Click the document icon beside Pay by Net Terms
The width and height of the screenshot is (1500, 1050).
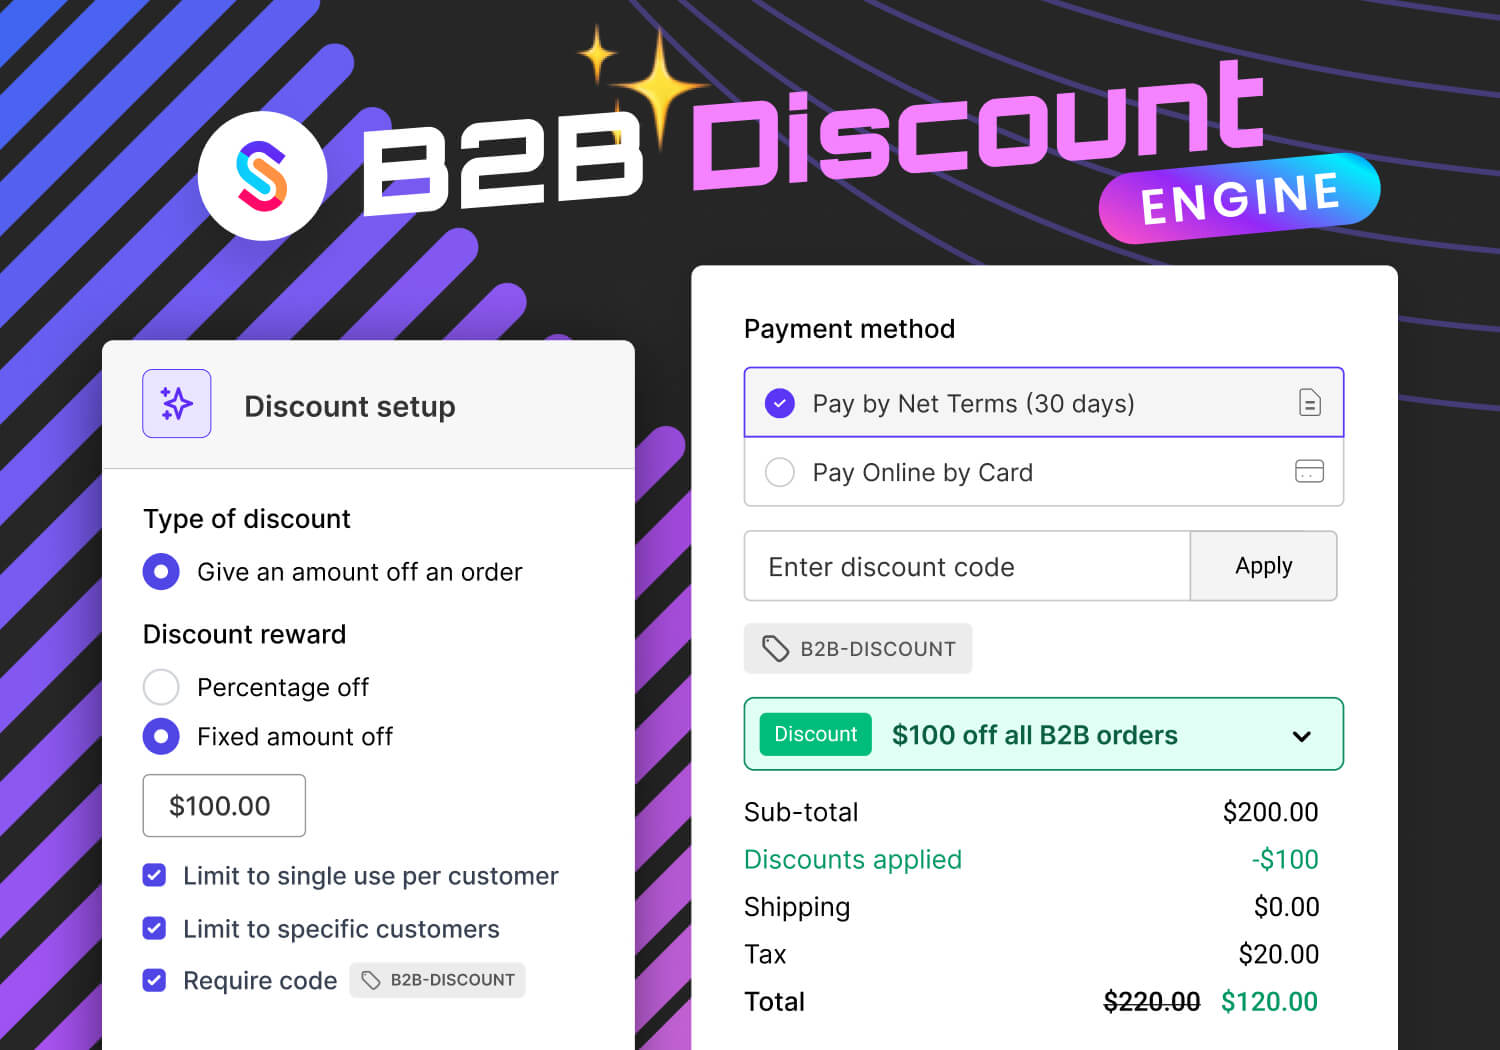1308,403
